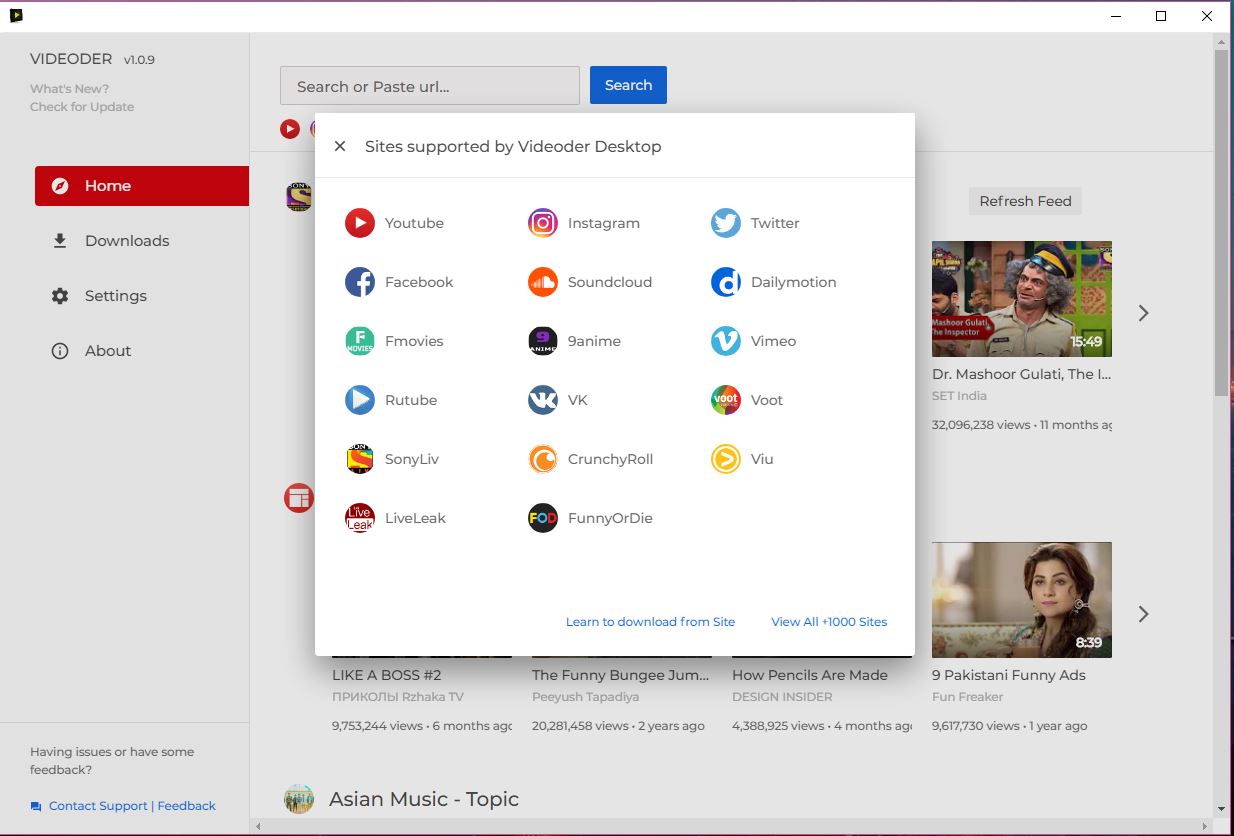Open the Downloads section
Image resolution: width=1234 pixels, height=836 pixels.
[126, 240]
